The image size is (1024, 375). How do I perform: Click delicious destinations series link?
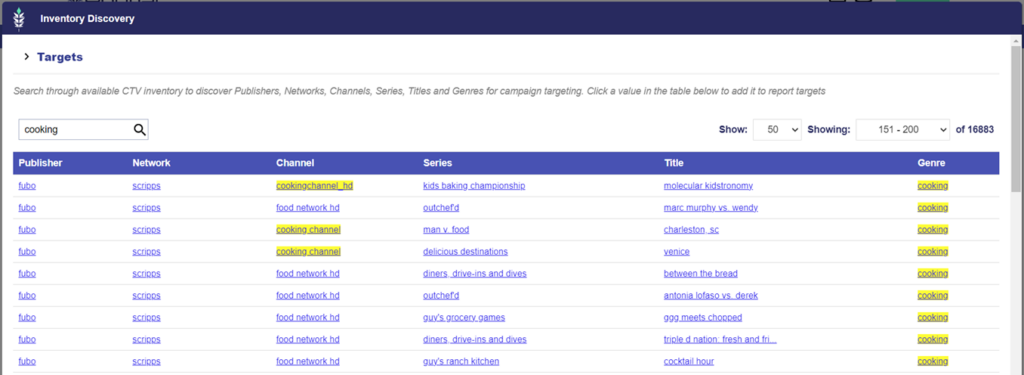coord(465,252)
